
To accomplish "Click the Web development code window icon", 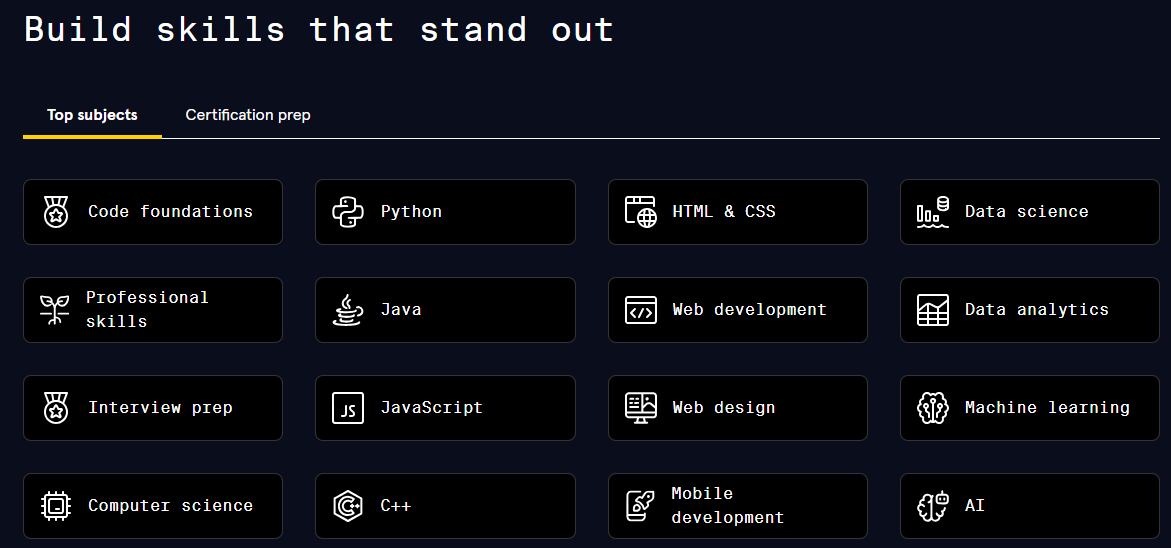I will [x=641, y=310].
